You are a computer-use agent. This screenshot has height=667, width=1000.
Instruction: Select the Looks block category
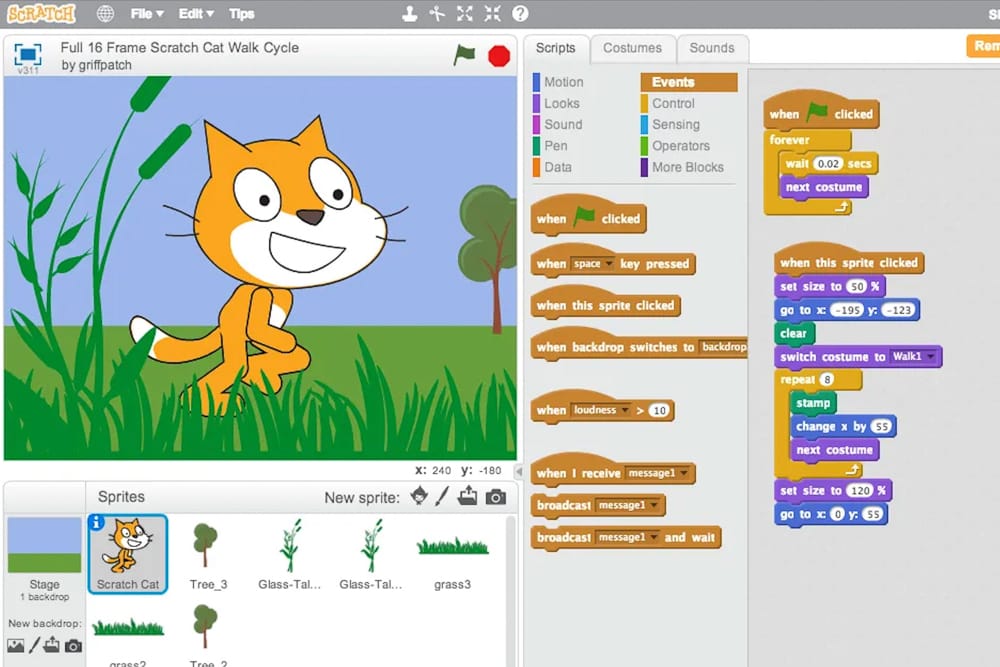click(561, 103)
